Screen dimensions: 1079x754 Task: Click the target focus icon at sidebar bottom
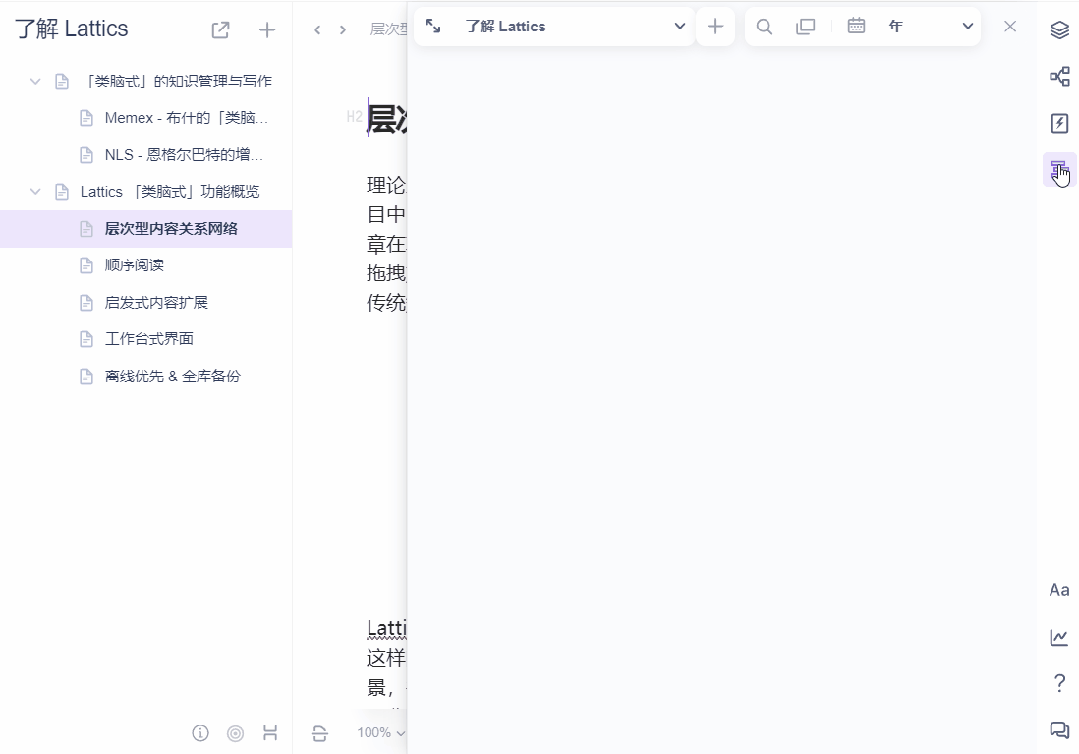tap(235, 733)
